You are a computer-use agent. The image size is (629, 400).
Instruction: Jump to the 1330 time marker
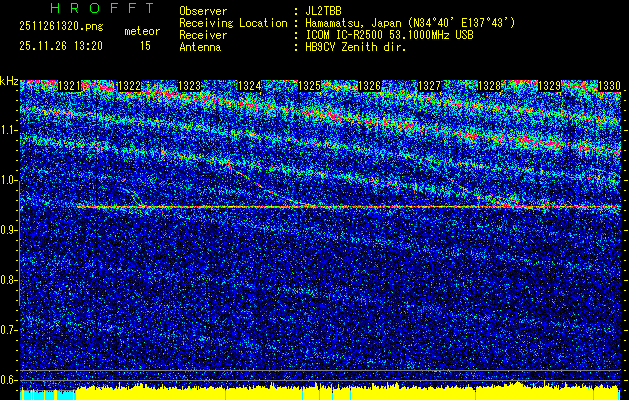(x=609, y=87)
